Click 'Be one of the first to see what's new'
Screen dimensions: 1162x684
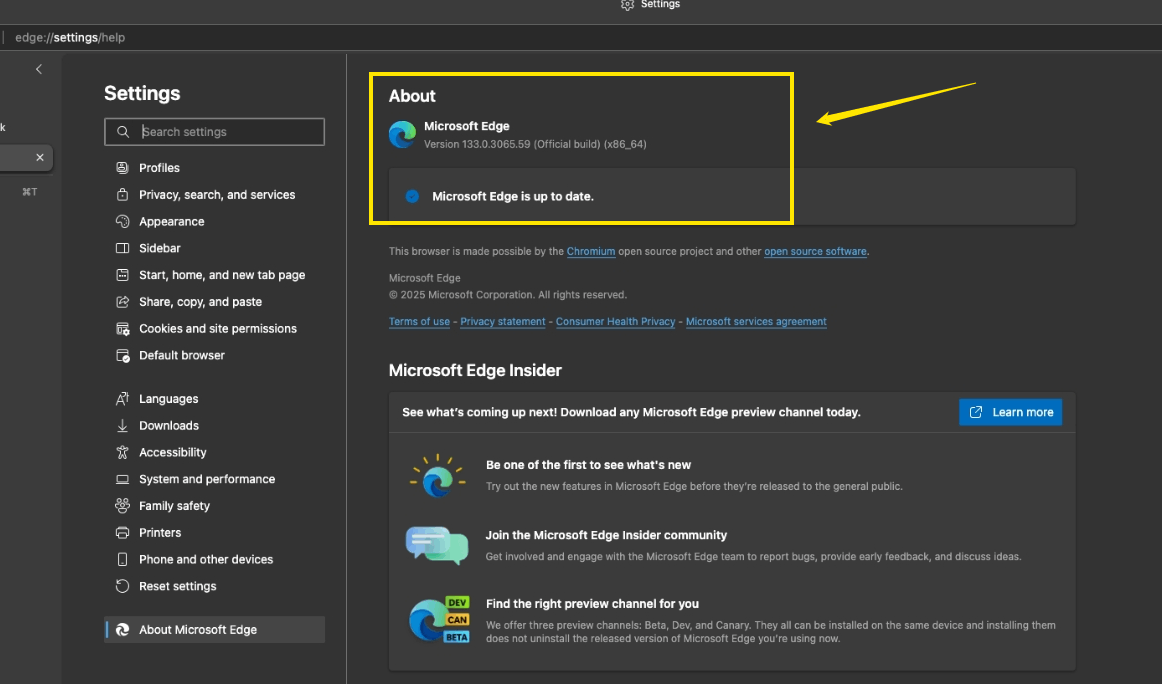(x=588, y=465)
